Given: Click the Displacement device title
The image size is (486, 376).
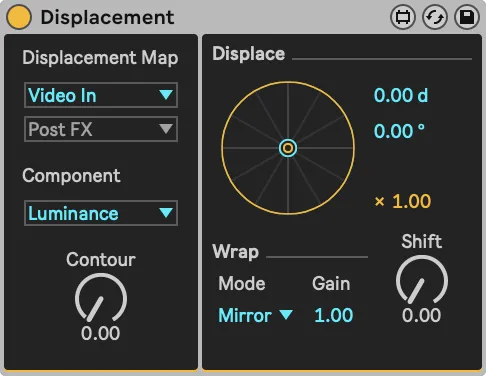Looking at the screenshot, I should point(107,17).
